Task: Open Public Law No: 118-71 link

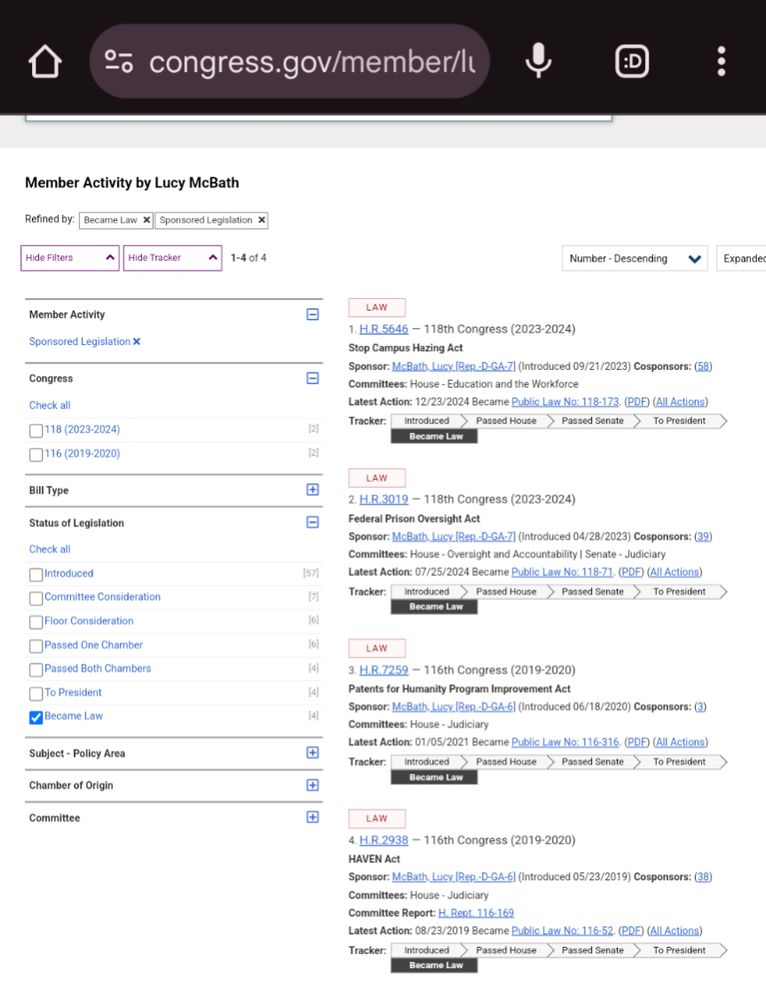Action: (562, 572)
